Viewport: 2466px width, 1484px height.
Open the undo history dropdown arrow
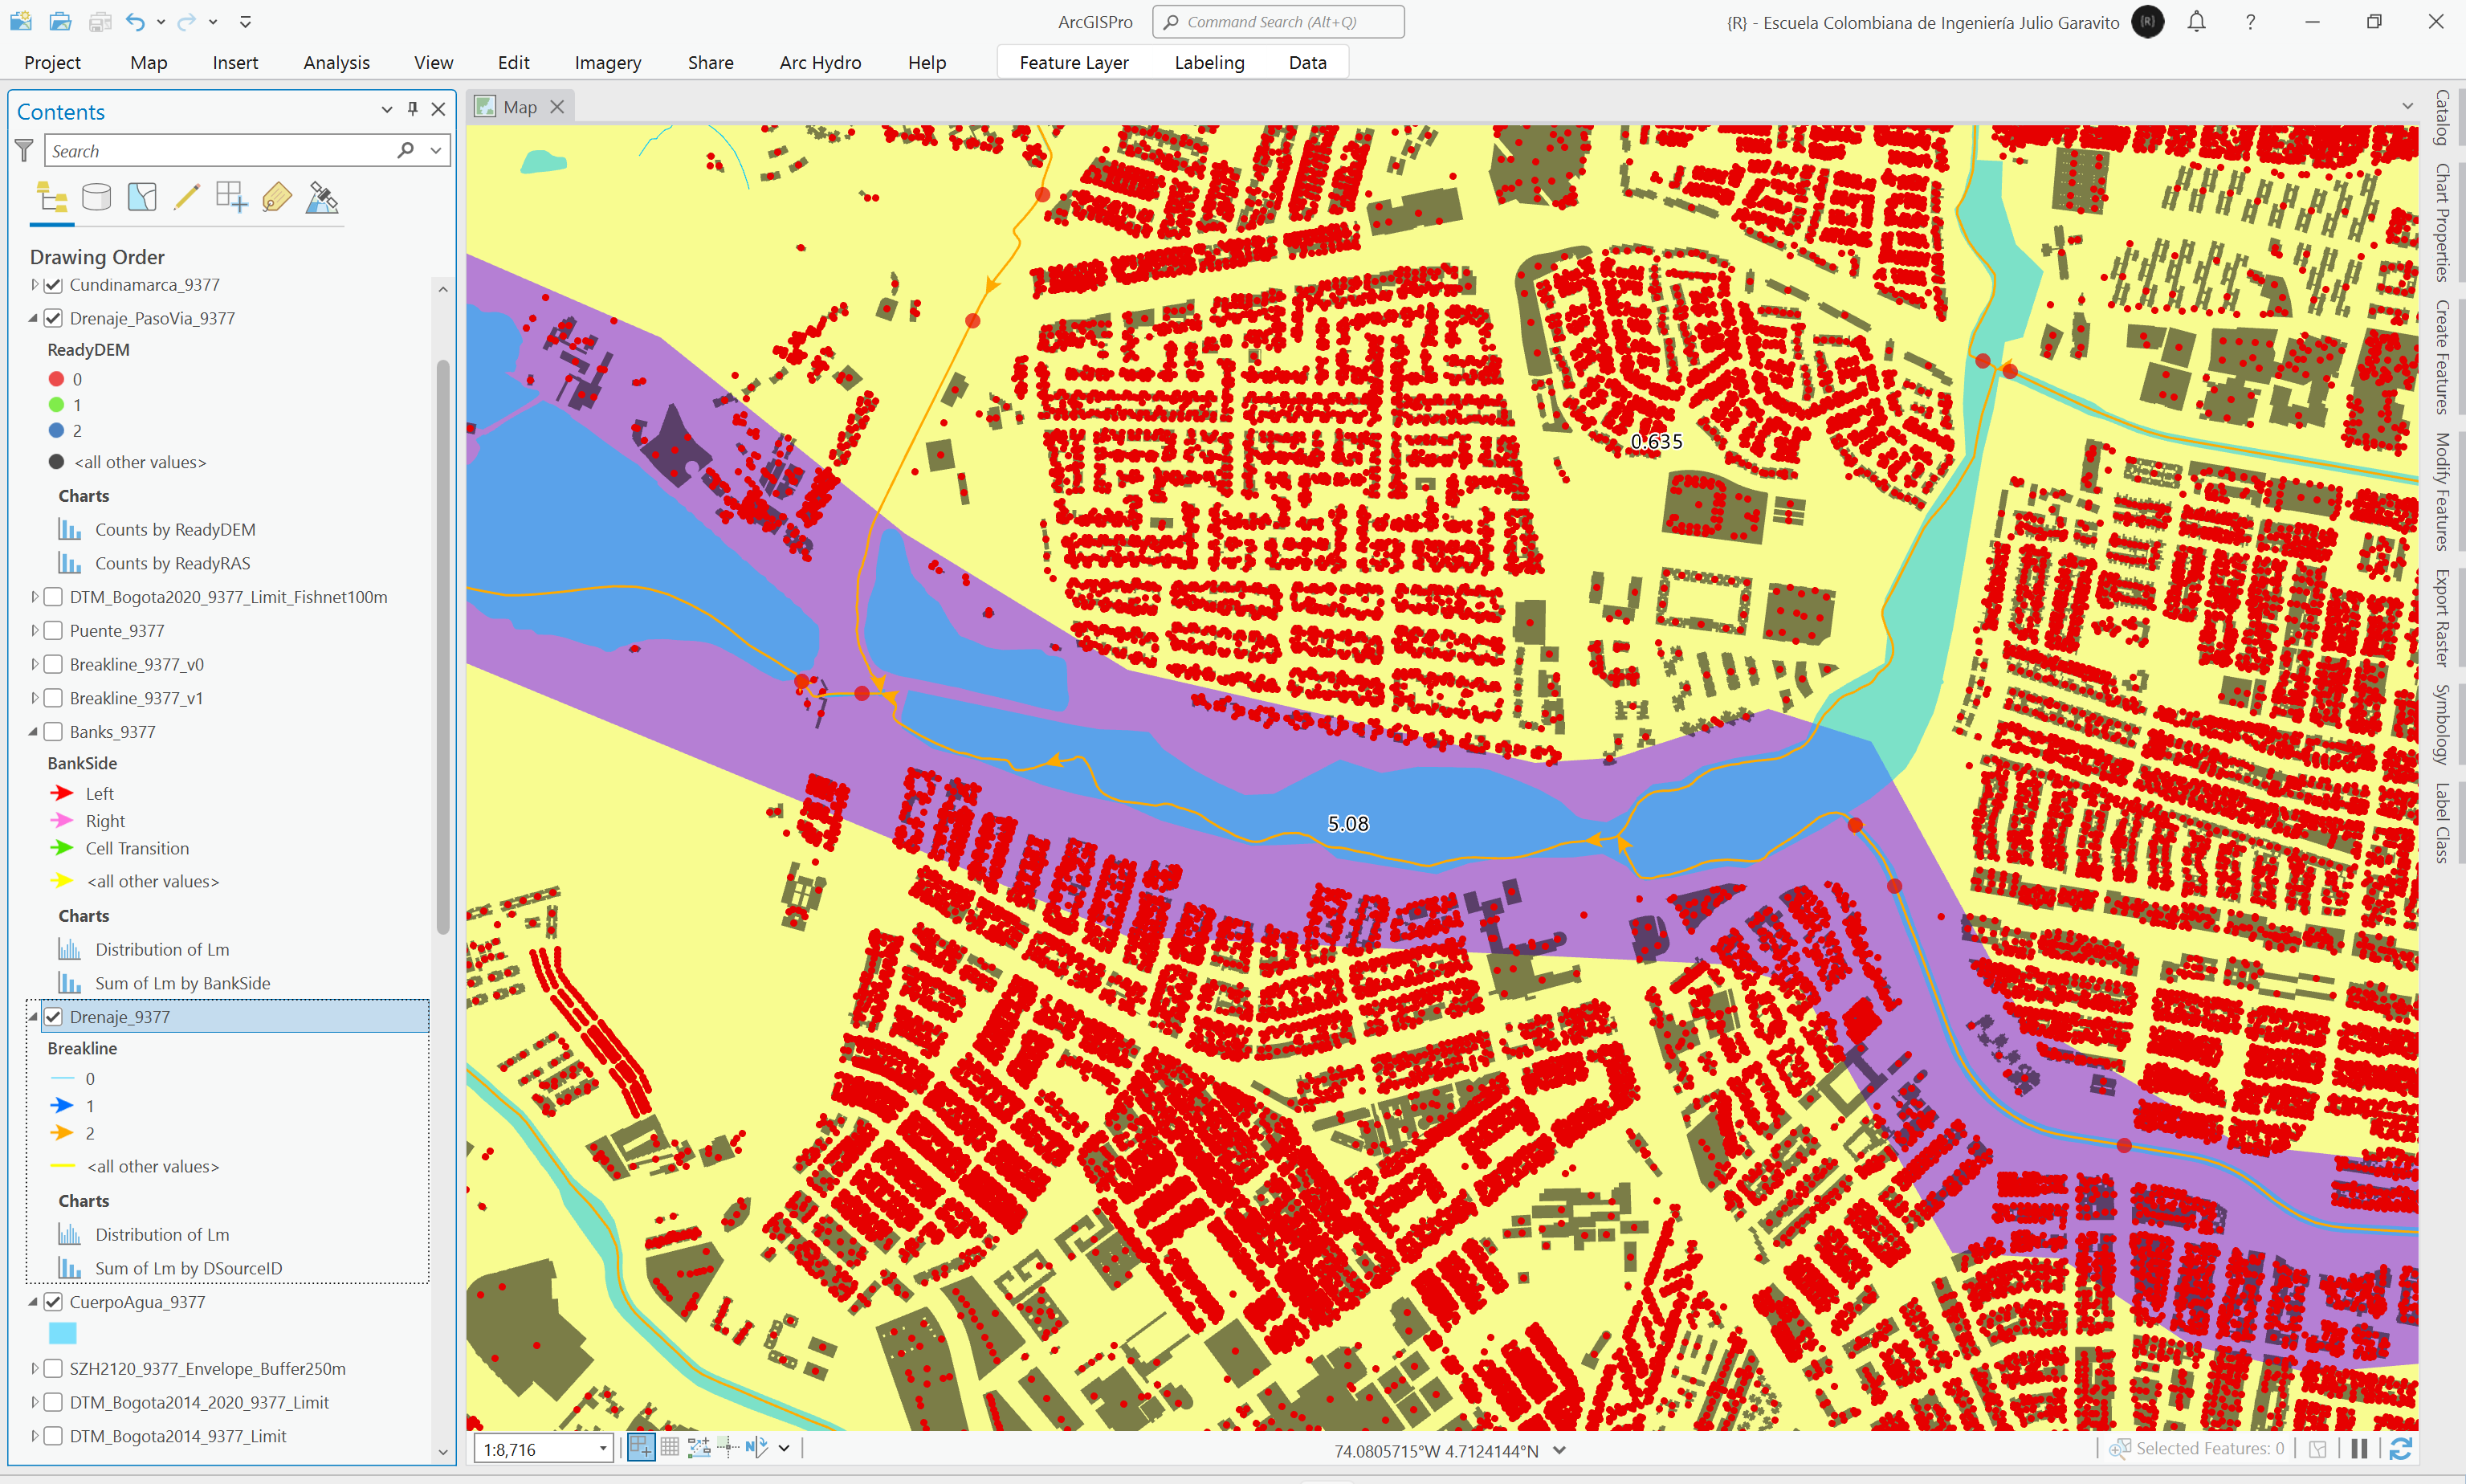(x=160, y=21)
